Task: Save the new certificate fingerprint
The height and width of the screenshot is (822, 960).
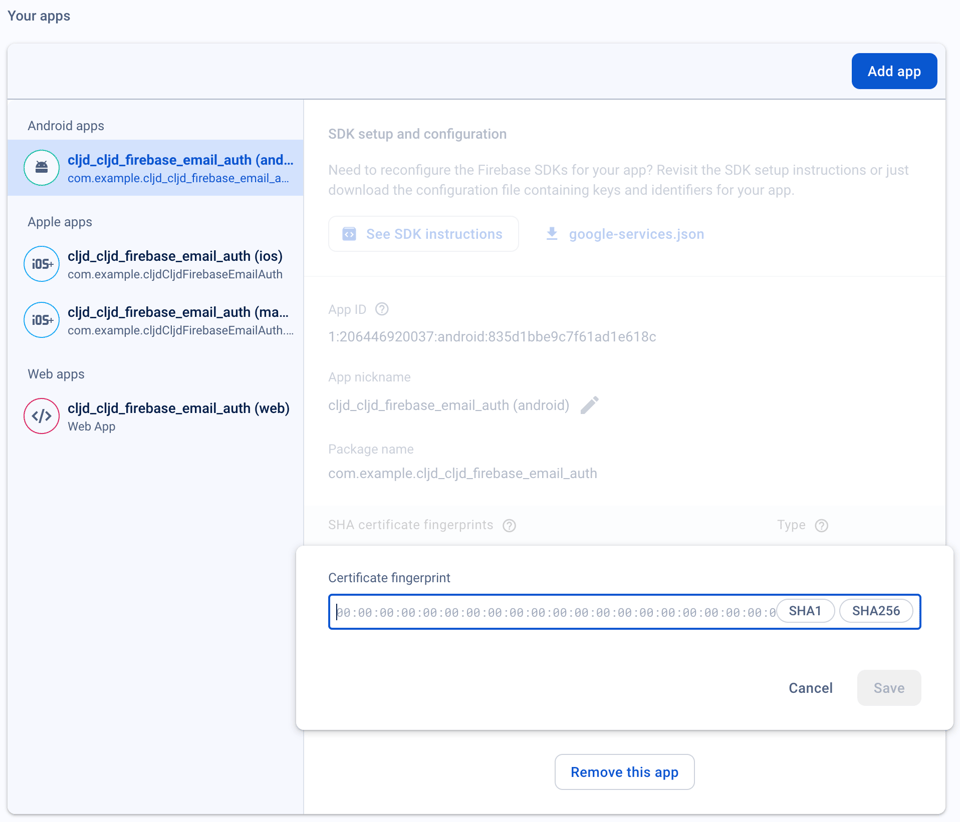Action: (x=888, y=687)
